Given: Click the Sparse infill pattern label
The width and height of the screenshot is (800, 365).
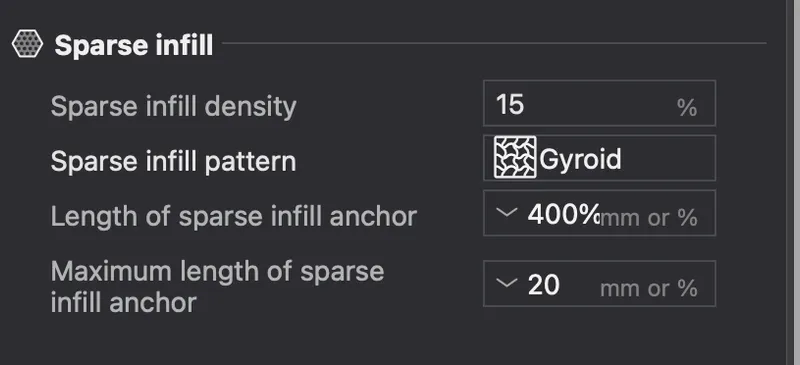Looking at the screenshot, I should (173, 161).
